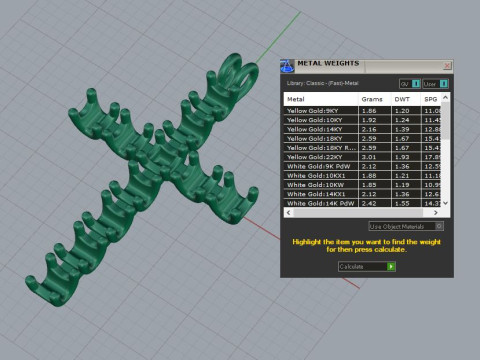Click the 2.42 grams cell for 14K PdW

(x=375, y=203)
